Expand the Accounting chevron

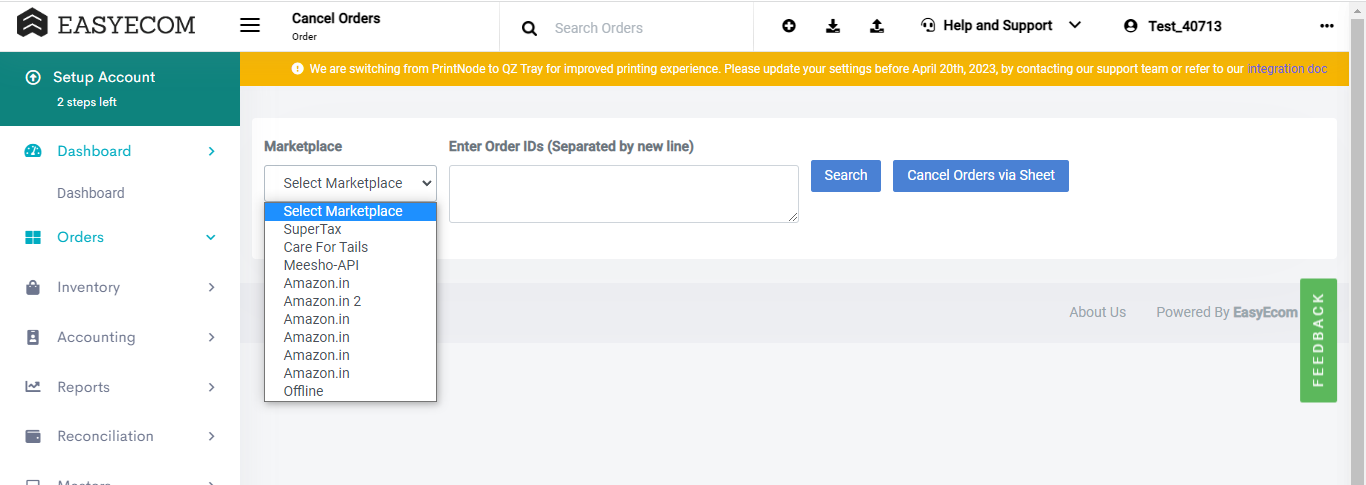click(211, 337)
